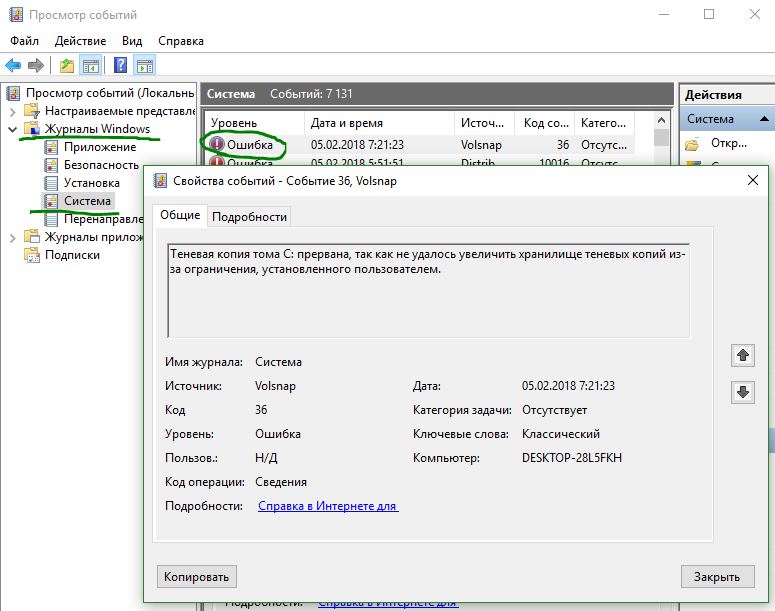Click the Сведения operation code value
The width and height of the screenshot is (775, 611).
tap(281, 482)
